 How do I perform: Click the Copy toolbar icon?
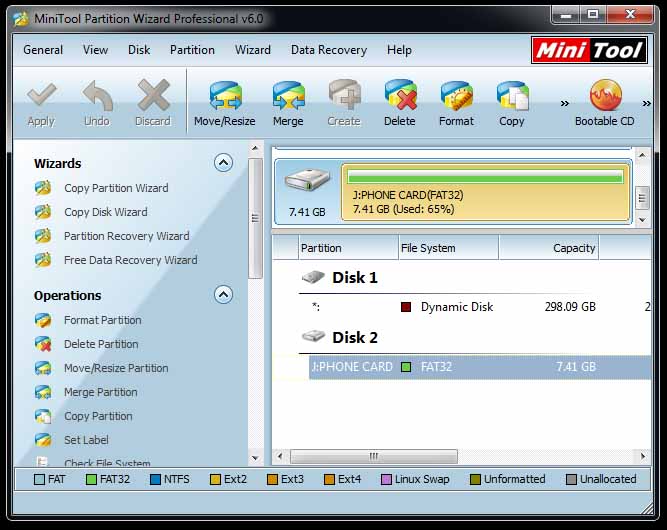coord(512,95)
